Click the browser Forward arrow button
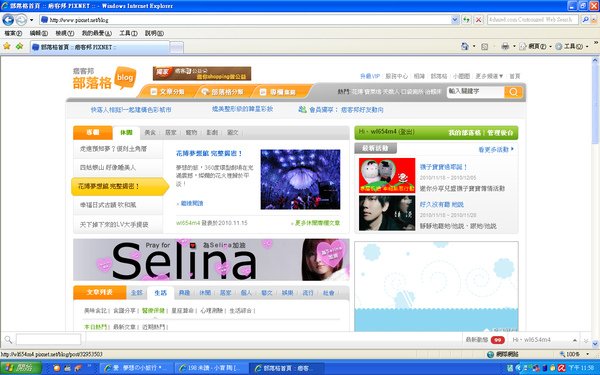Image resolution: width=600 pixels, height=375 pixels. (x=21, y=20)
